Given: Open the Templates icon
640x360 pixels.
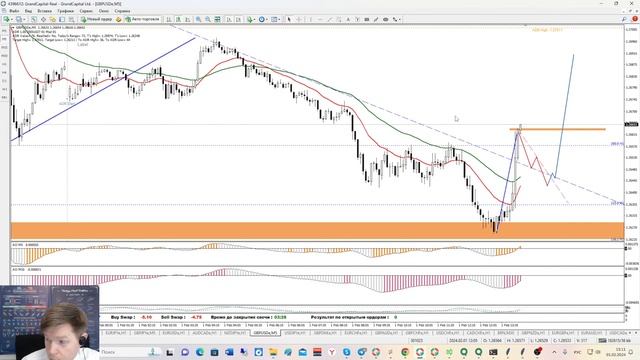Looking at the screenshot, I should (274, 19).
